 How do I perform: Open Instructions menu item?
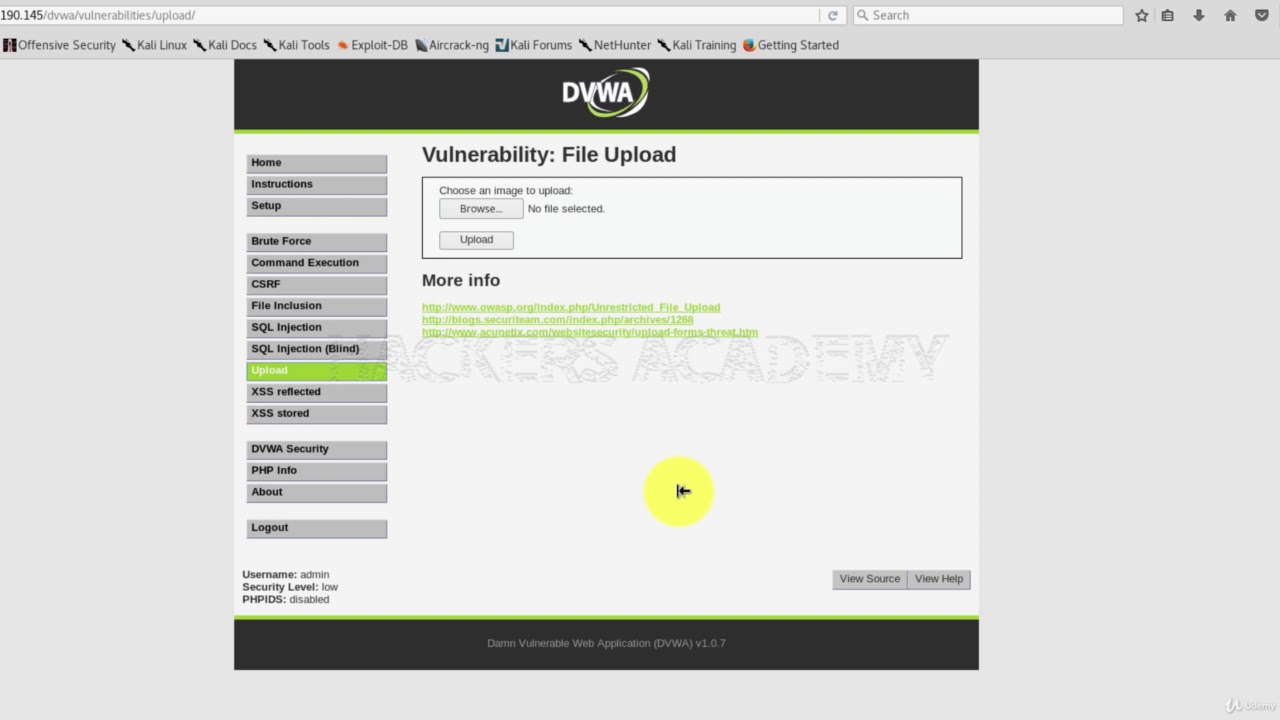pyautogui.click(x=316, y=185)
